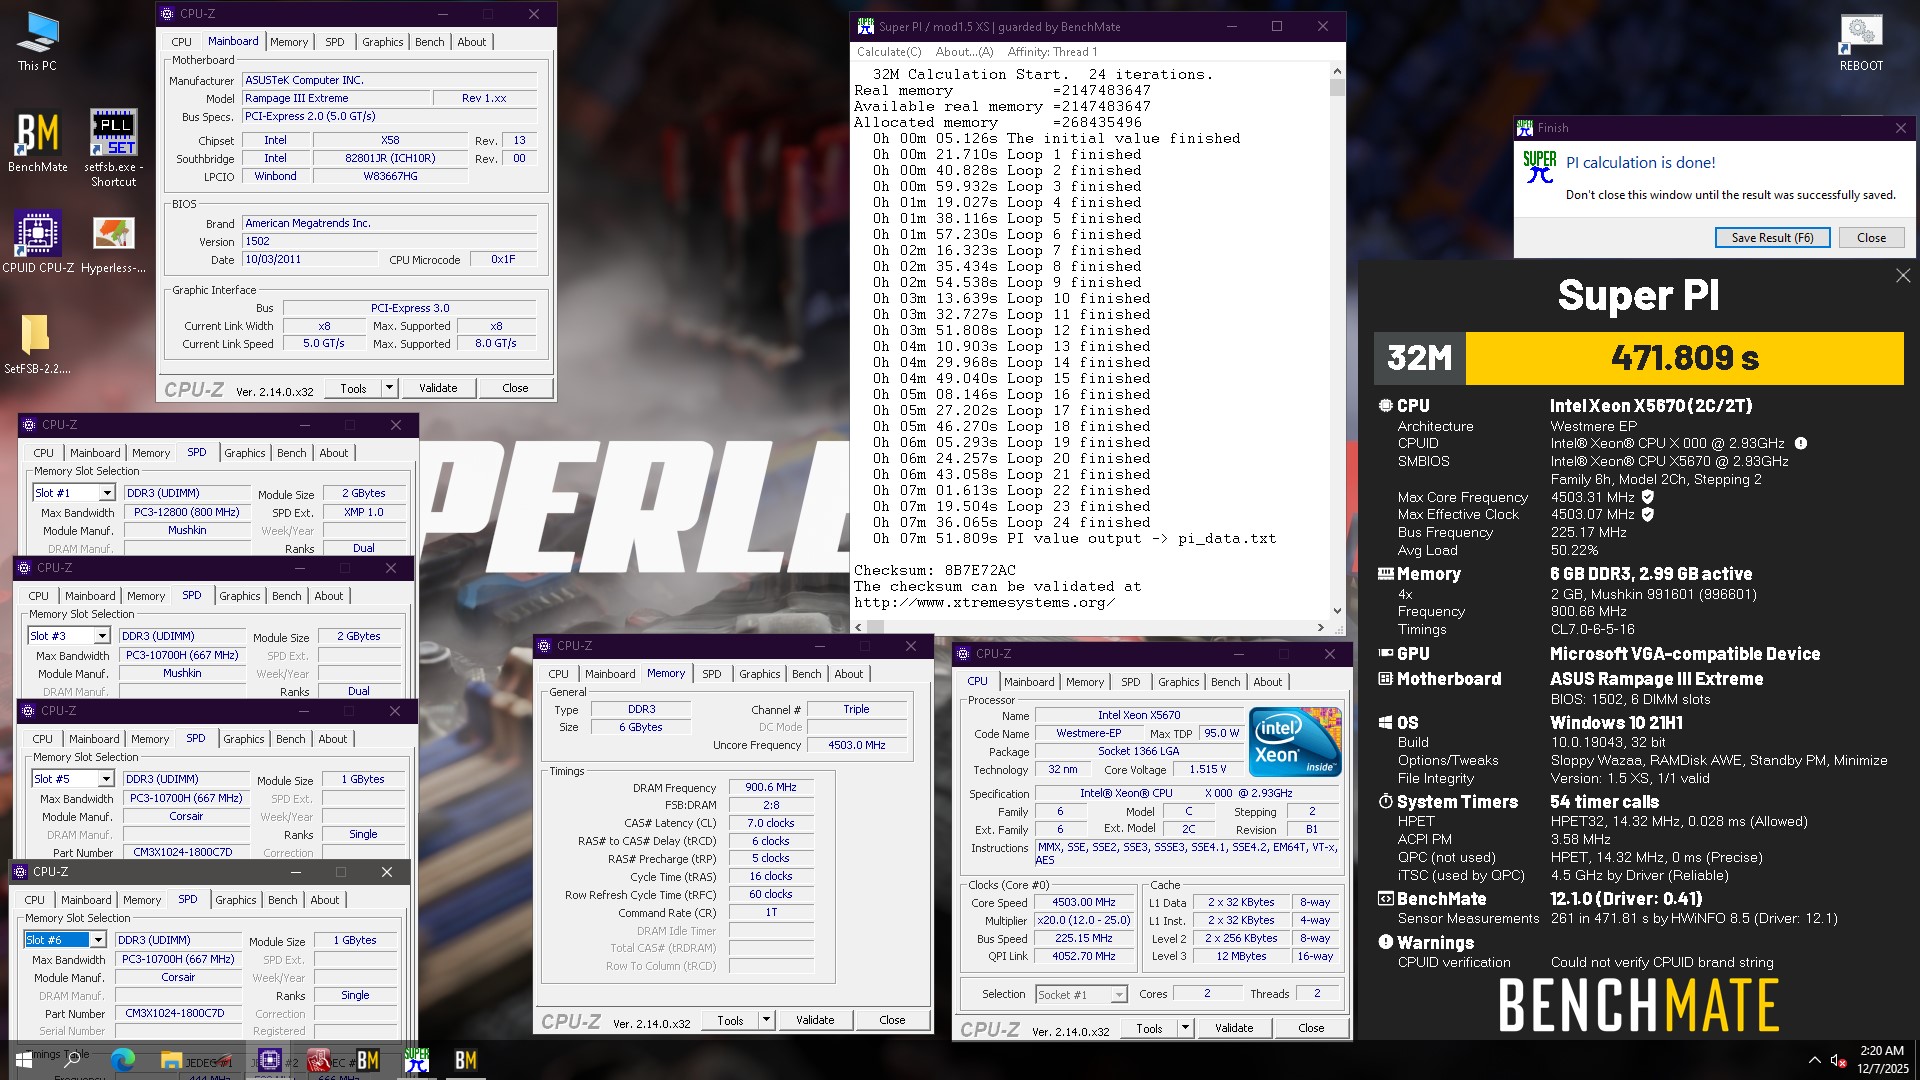Launch setfsb.exe shortcut on desktop
The width and height of the screenshot is (1920, 1080).
click(114, 147)
